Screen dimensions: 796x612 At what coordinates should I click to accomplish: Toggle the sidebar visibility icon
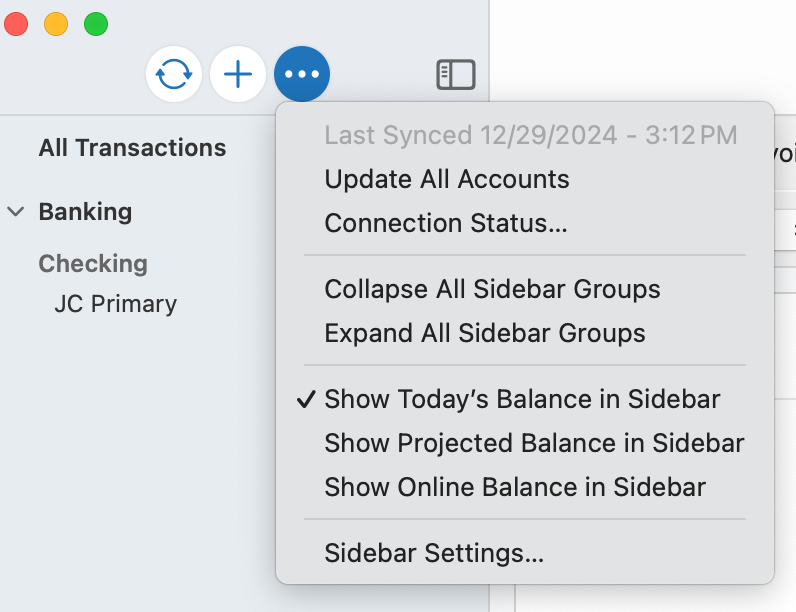(456, 75)
